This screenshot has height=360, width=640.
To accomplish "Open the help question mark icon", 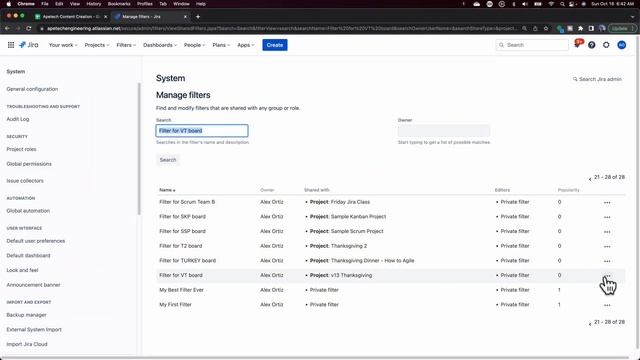I will (x=591, y=45).
